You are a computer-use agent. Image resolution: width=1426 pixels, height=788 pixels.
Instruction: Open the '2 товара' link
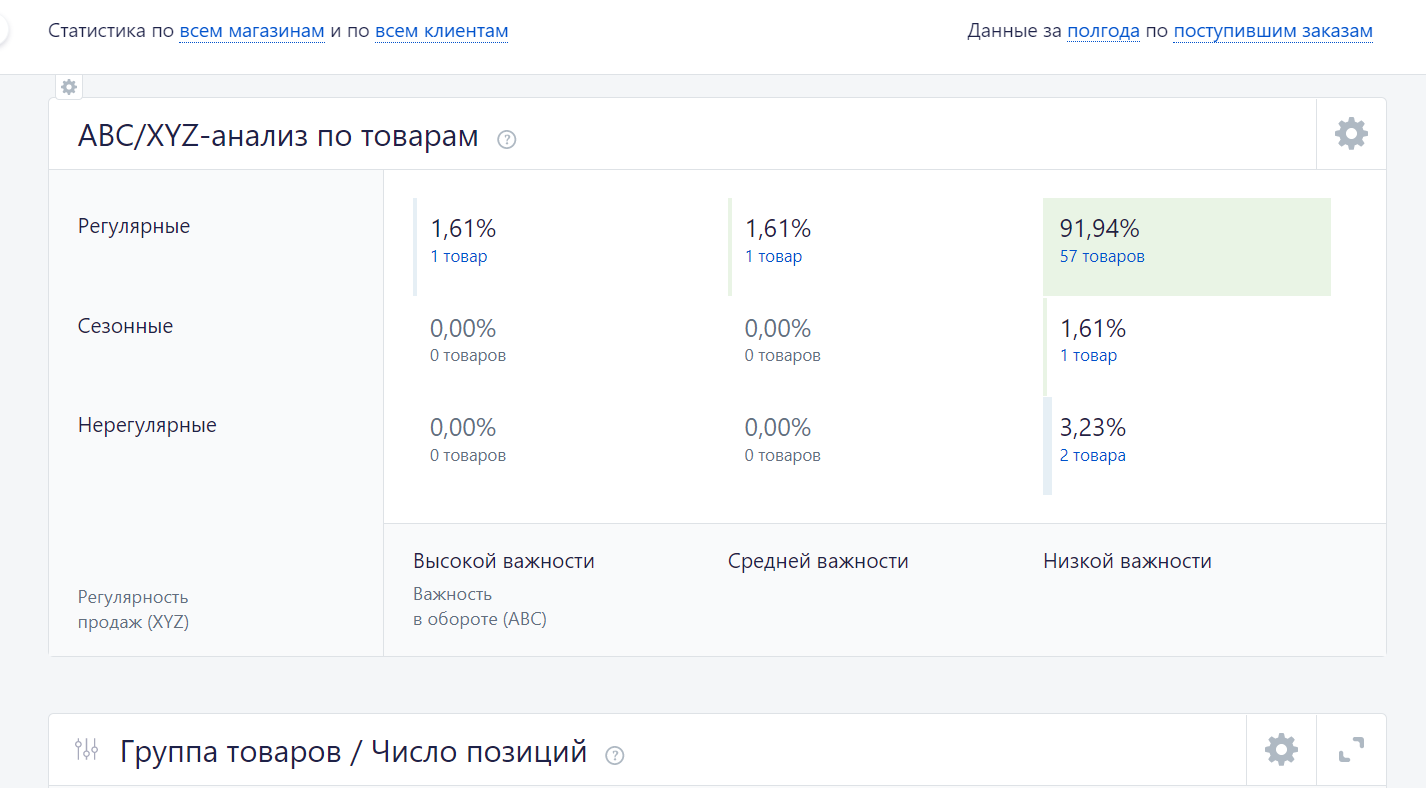tap(1093, 455)
